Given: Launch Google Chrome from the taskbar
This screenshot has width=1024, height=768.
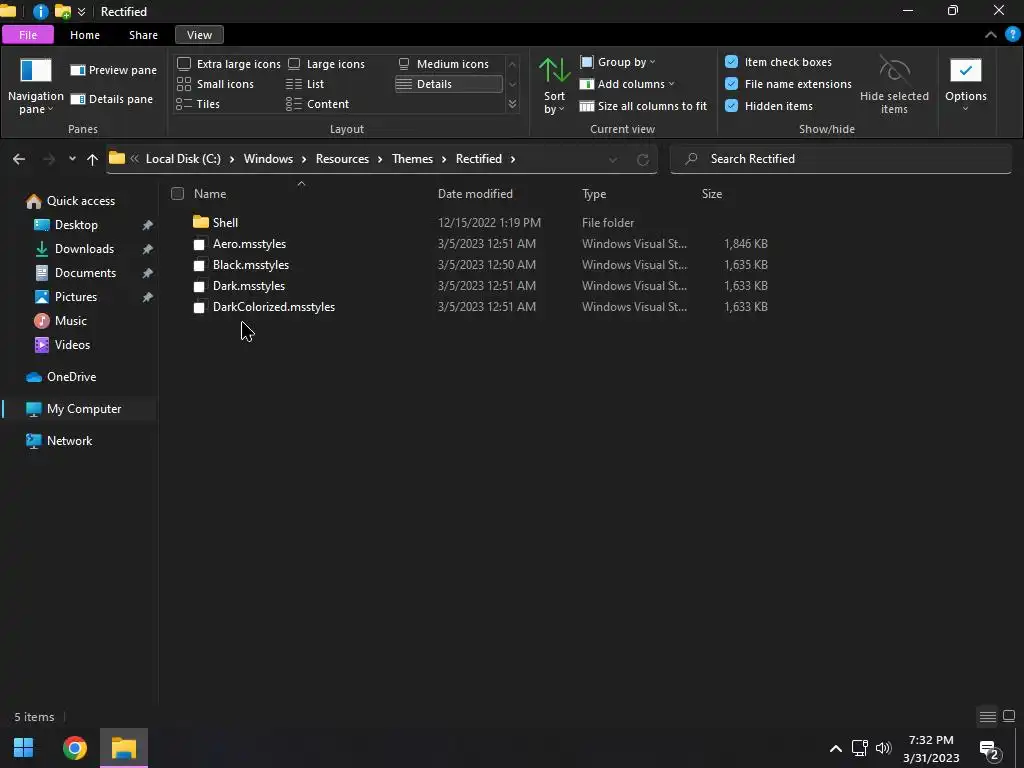Looking at the screenshot, I should click(74, 748).
